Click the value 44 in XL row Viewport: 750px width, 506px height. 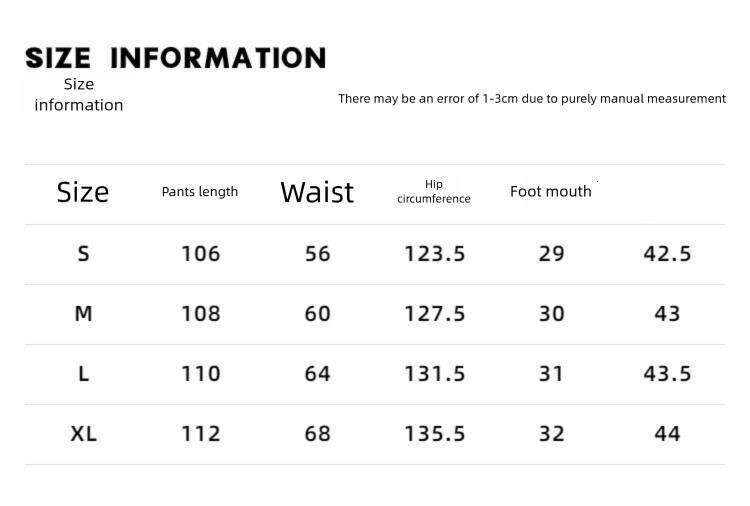coord(667,434)
